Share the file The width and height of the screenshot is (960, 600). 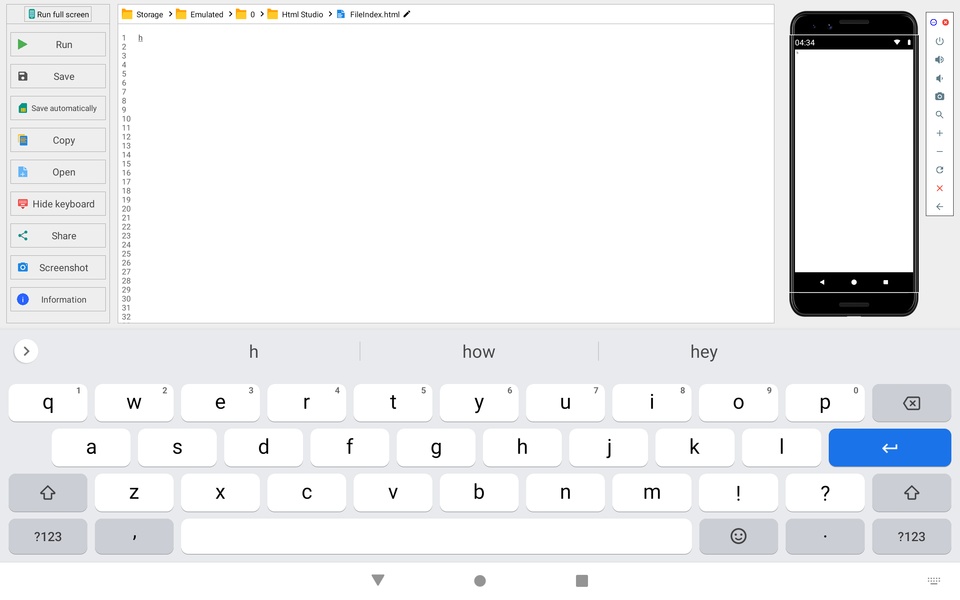tap(58, 236)
